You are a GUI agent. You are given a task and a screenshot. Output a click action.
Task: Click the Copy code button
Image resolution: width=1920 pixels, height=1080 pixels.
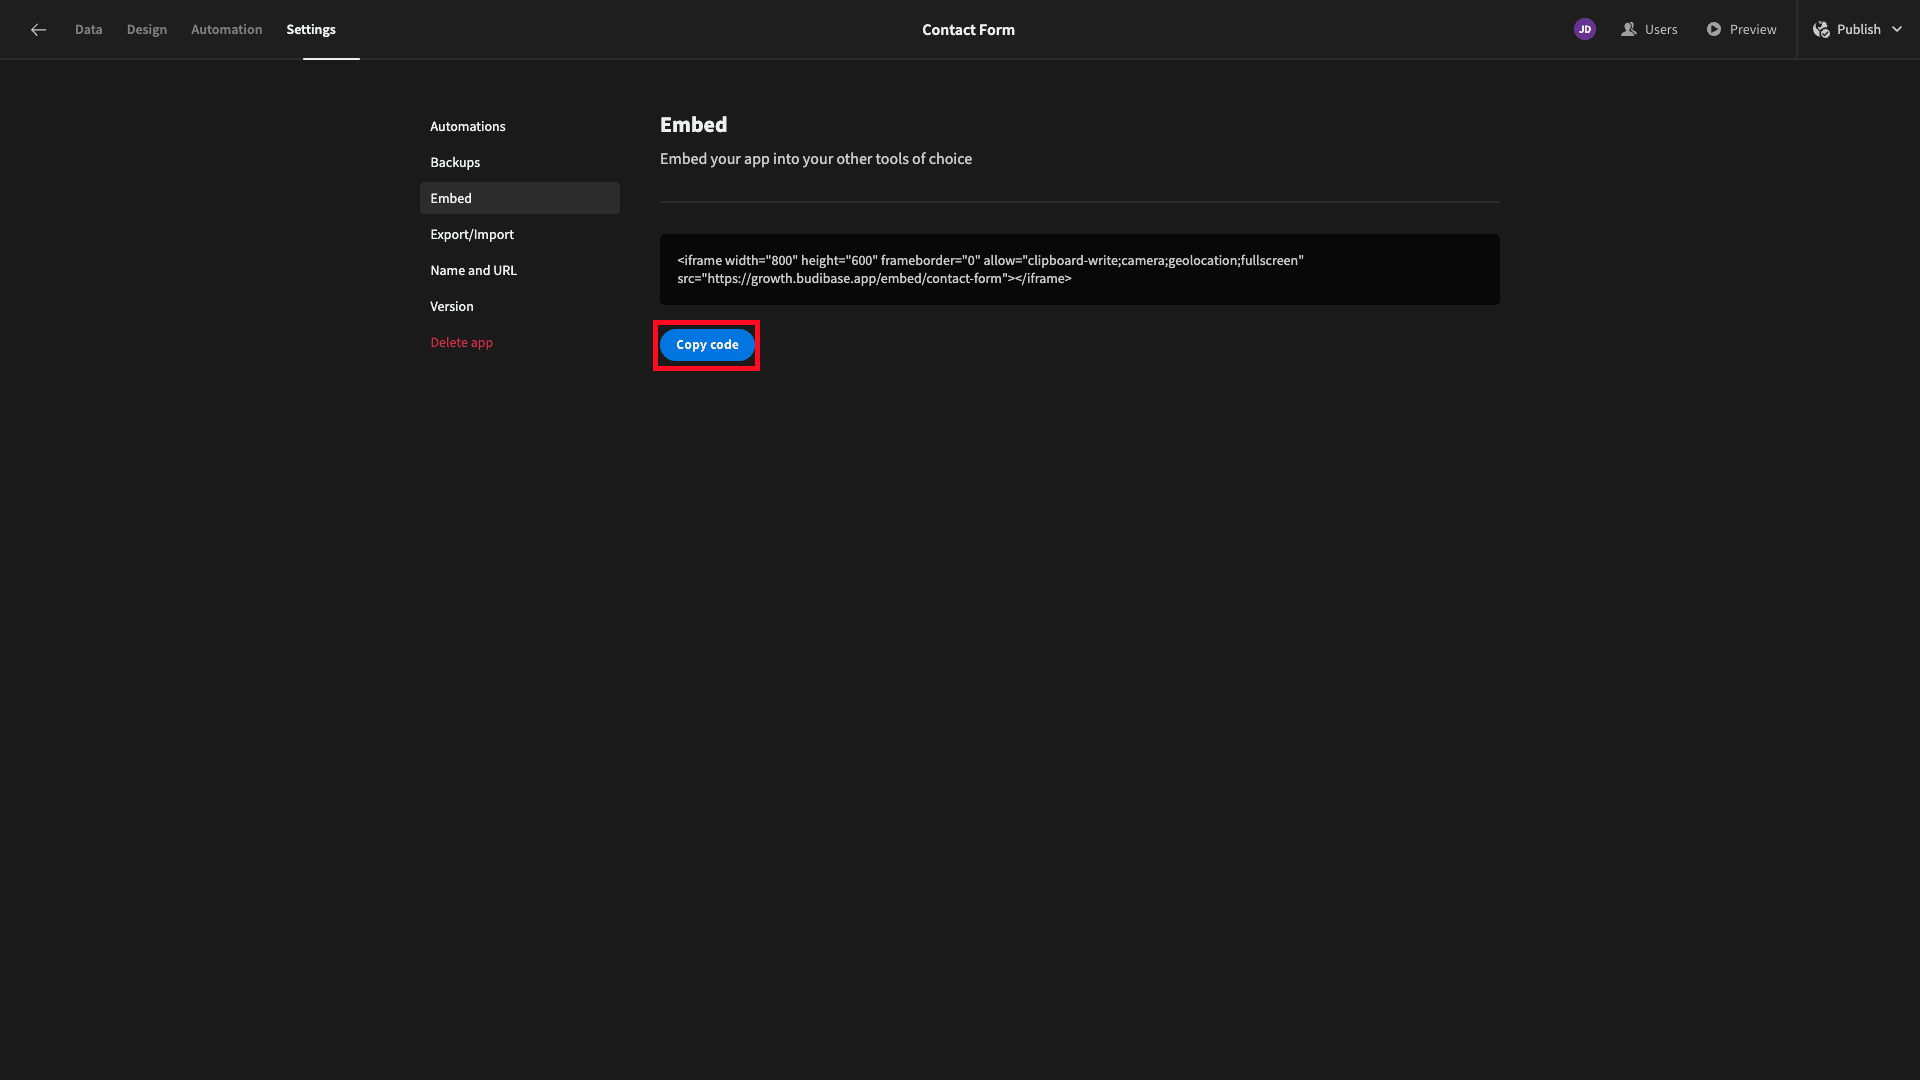tap(707, 344)
